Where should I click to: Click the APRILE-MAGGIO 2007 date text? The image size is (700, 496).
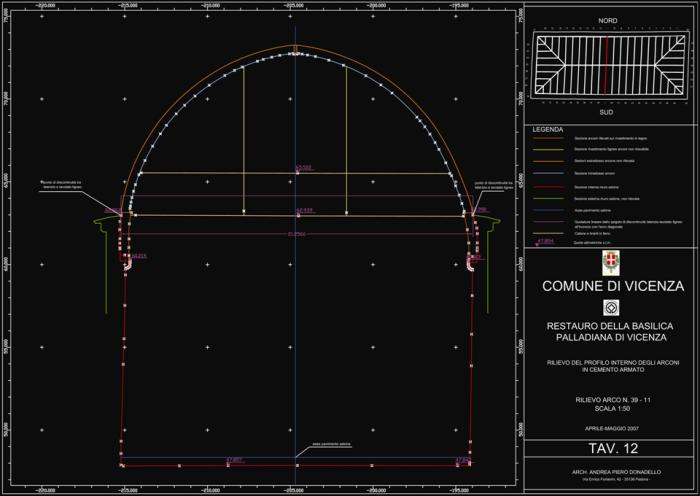point(608,428)
